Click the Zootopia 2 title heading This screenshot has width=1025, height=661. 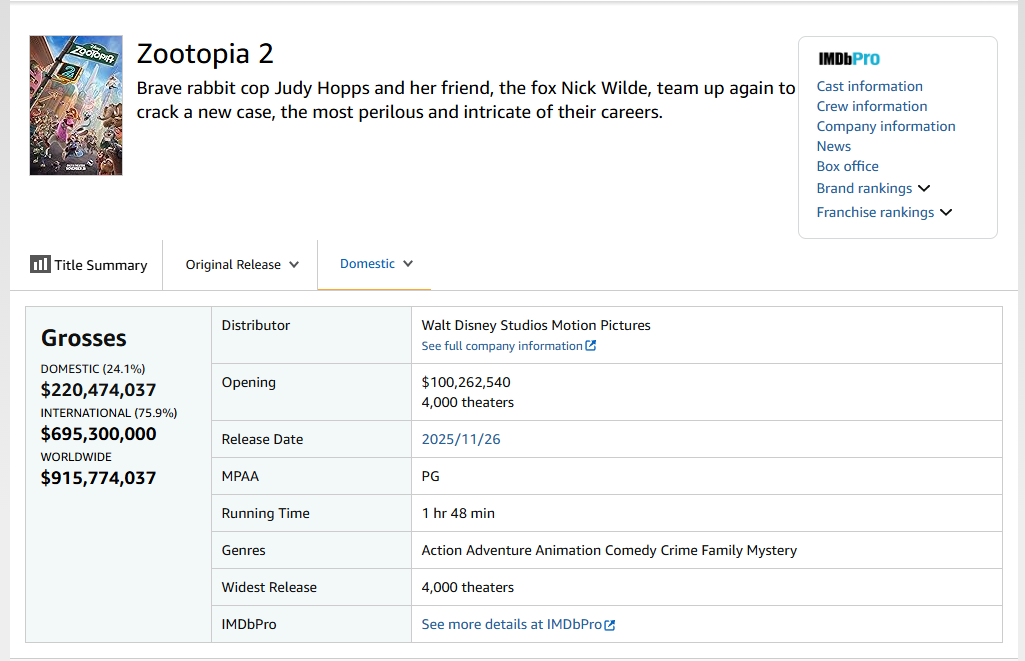(x=205, y=54)
